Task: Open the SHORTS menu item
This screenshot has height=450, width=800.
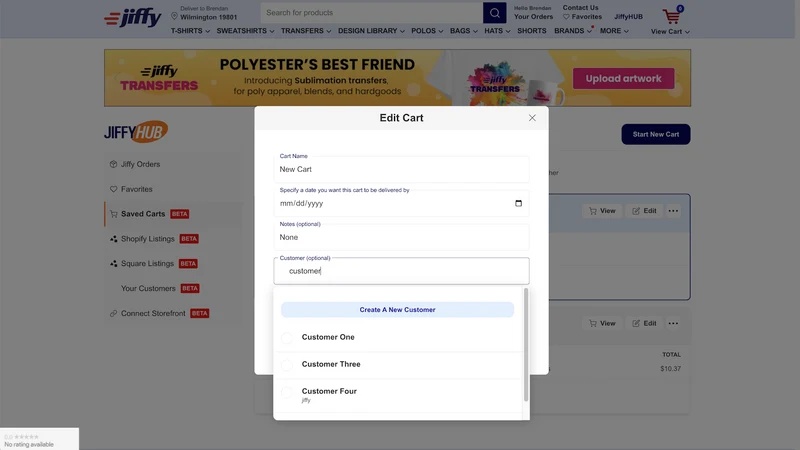Action: (532, 31)
